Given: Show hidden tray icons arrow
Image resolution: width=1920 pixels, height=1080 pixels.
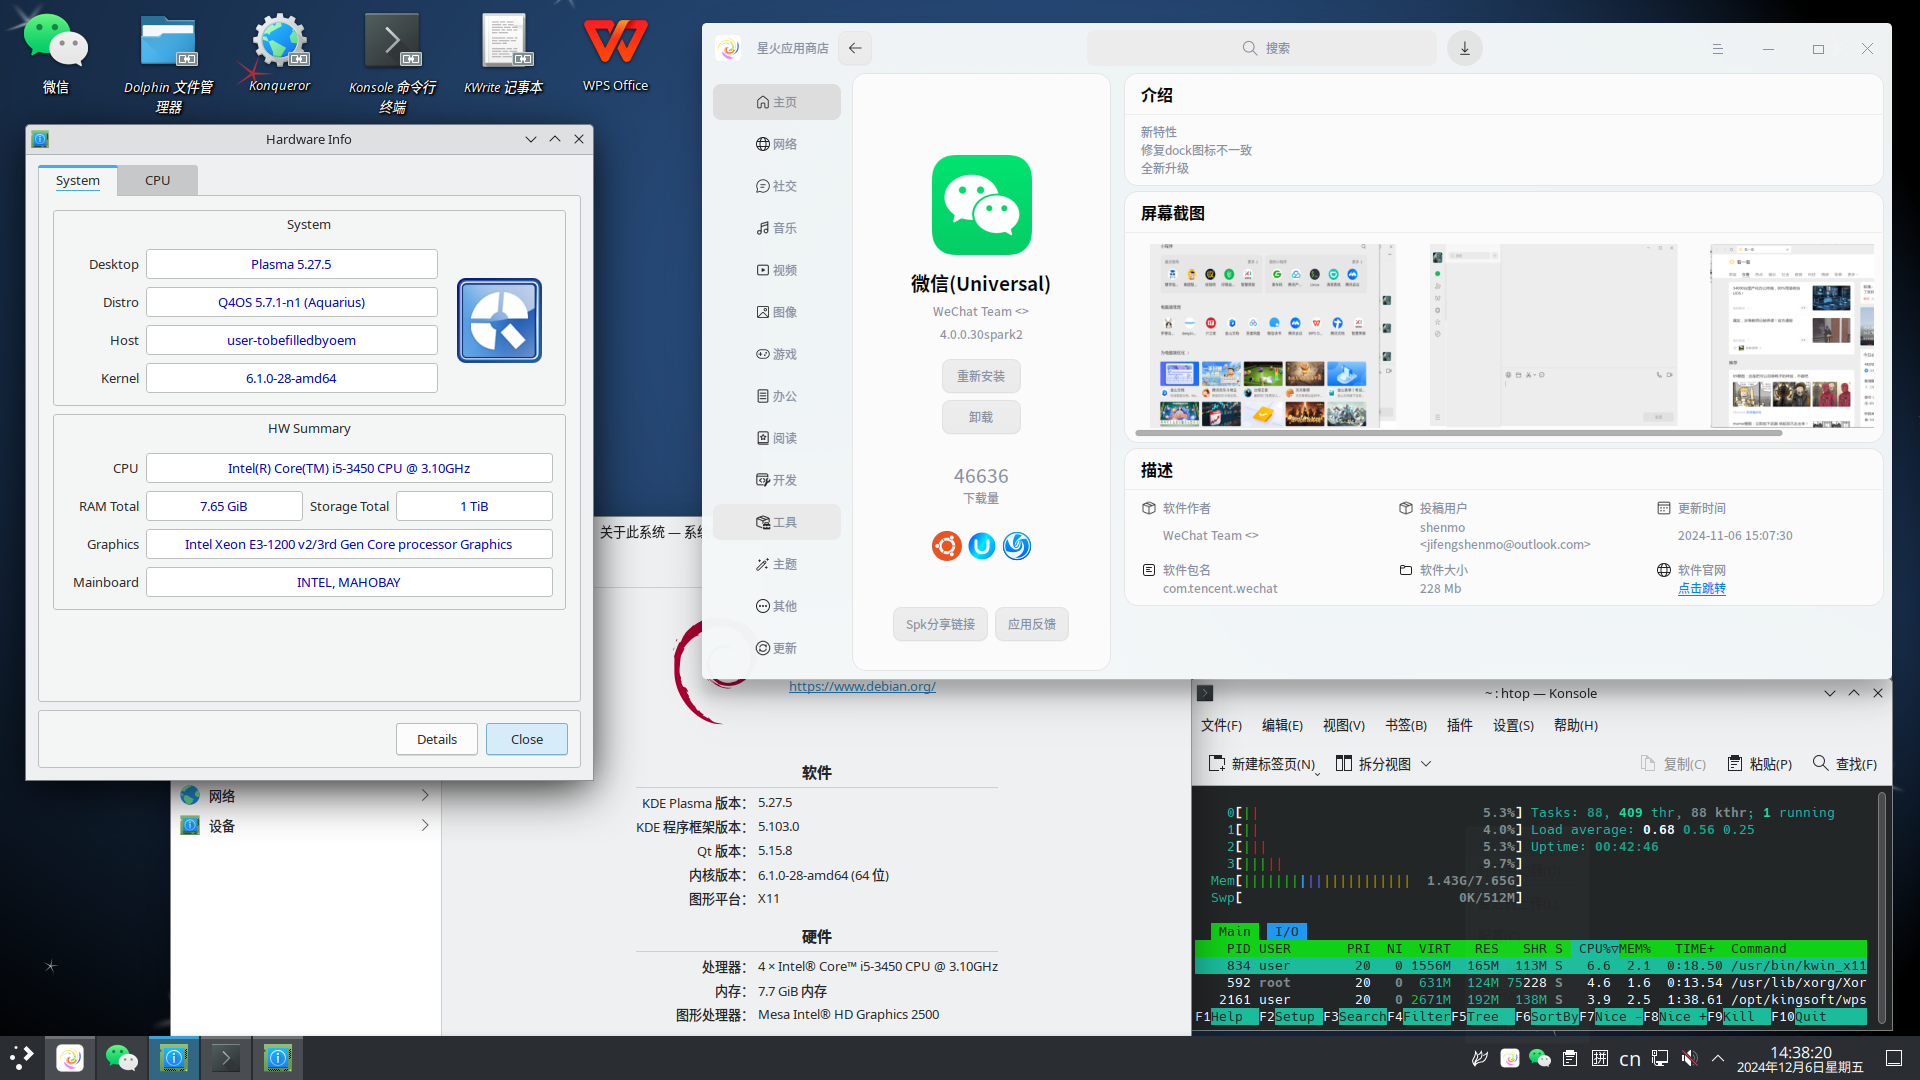Looking at the screenshot, I should point(1718,1058).
